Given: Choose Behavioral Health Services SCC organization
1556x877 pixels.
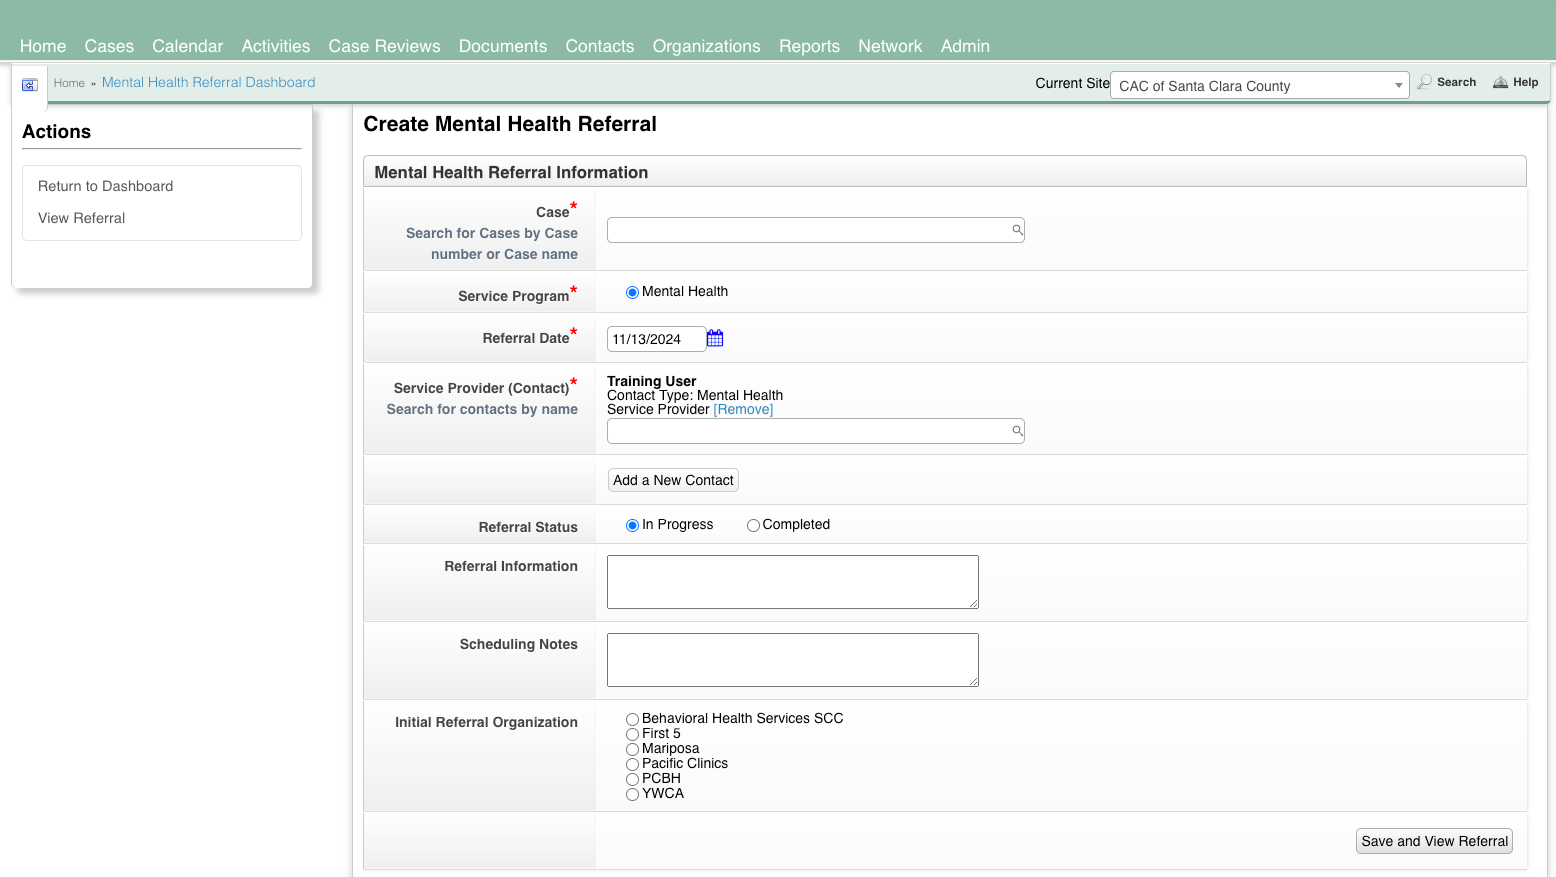Looking at the screenshot, I should [x=632, y=719].
